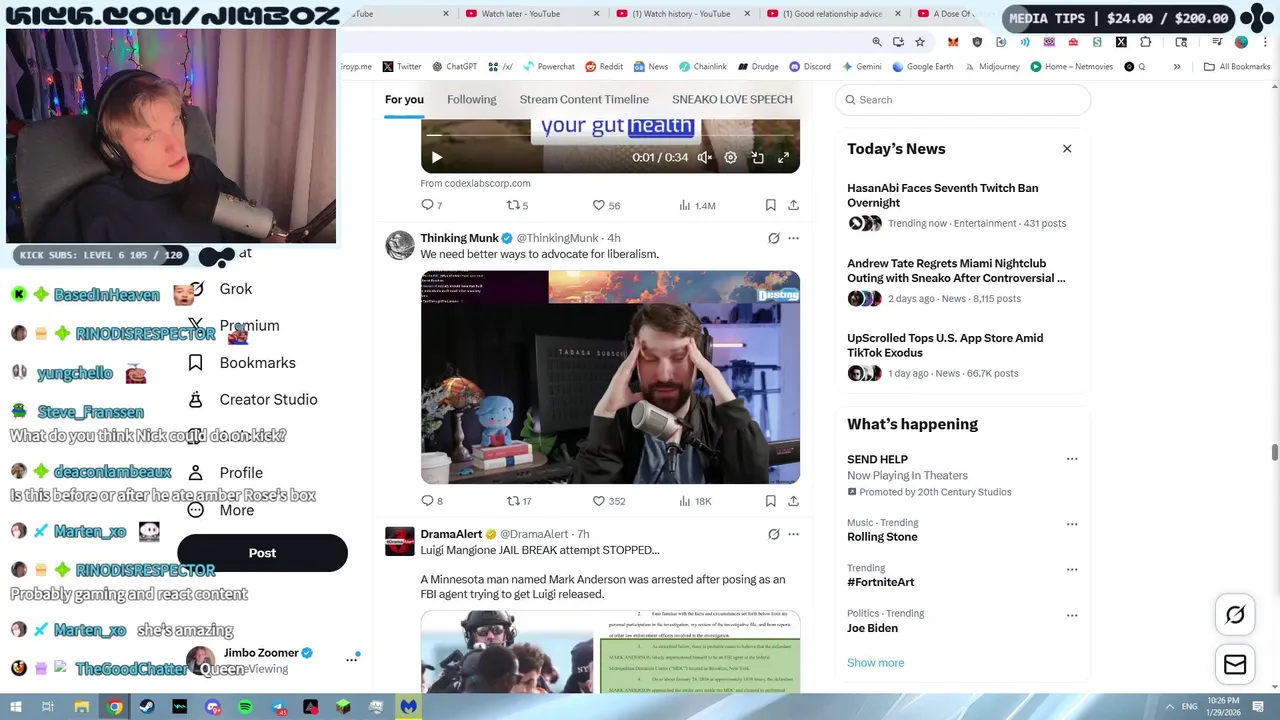The image size is (1280, 720).
Task: Focus the X Search field
Action: click(x=963, y=100)
